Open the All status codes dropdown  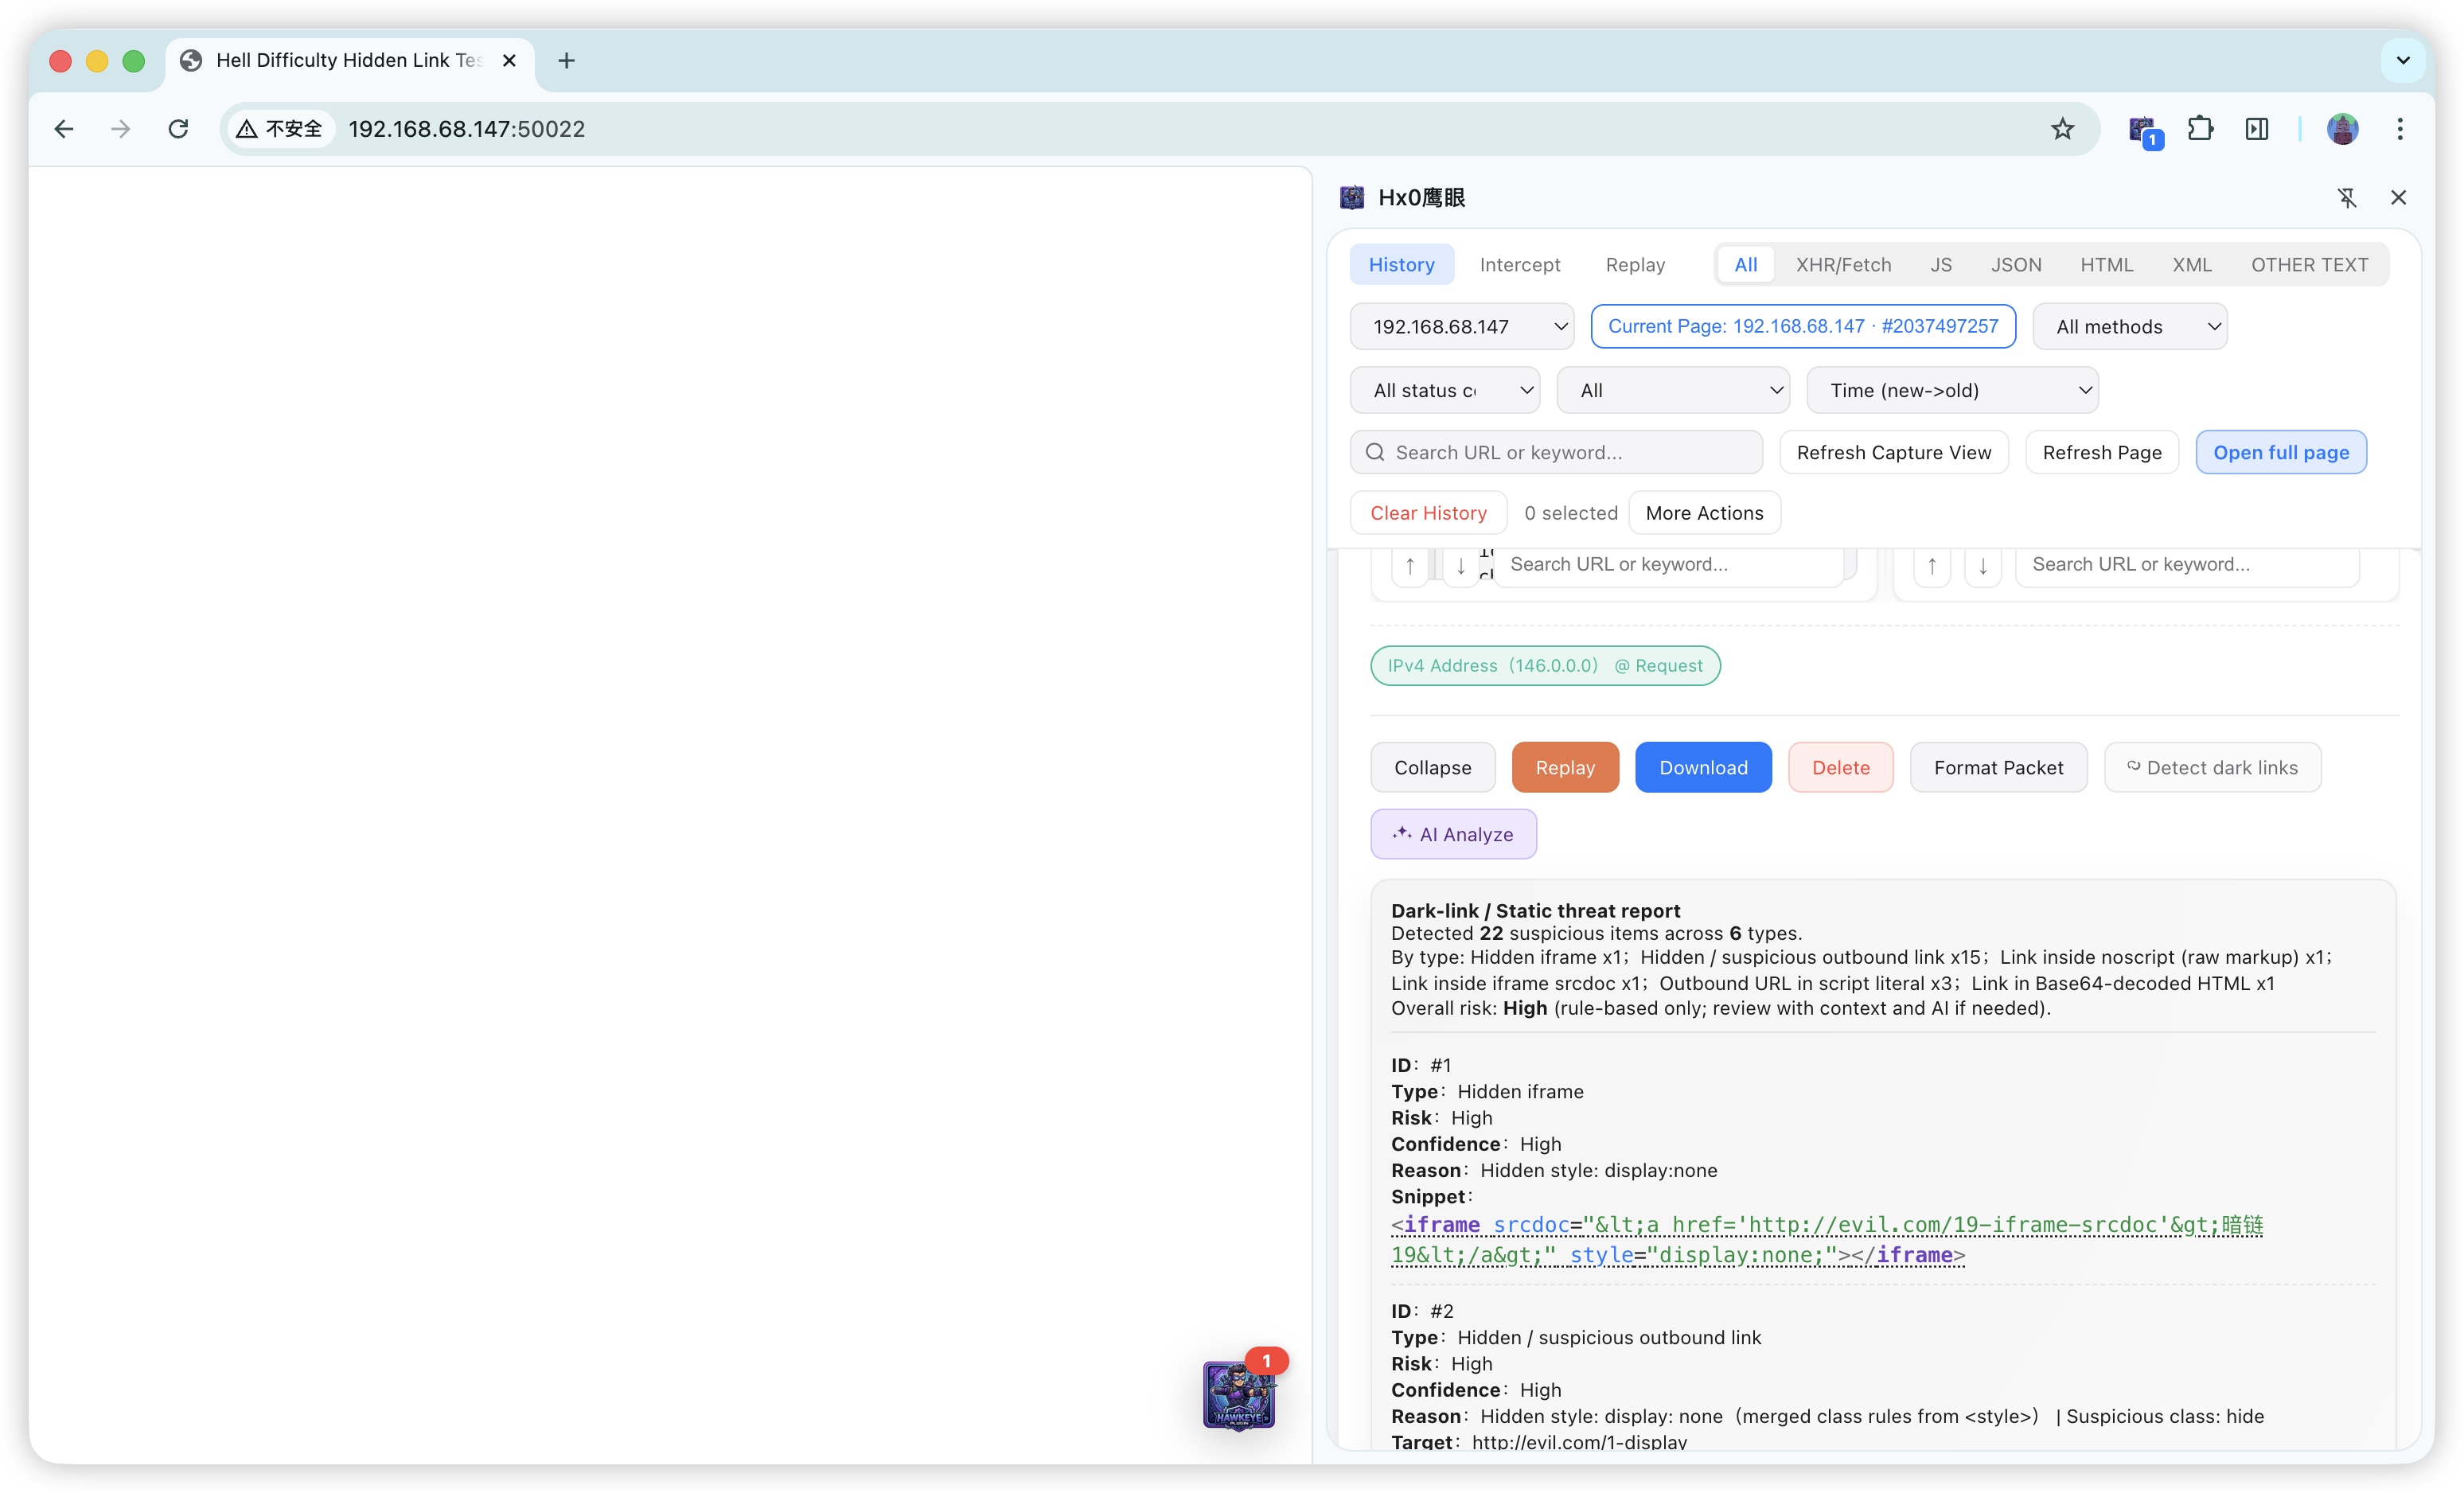pos(1444,391)
